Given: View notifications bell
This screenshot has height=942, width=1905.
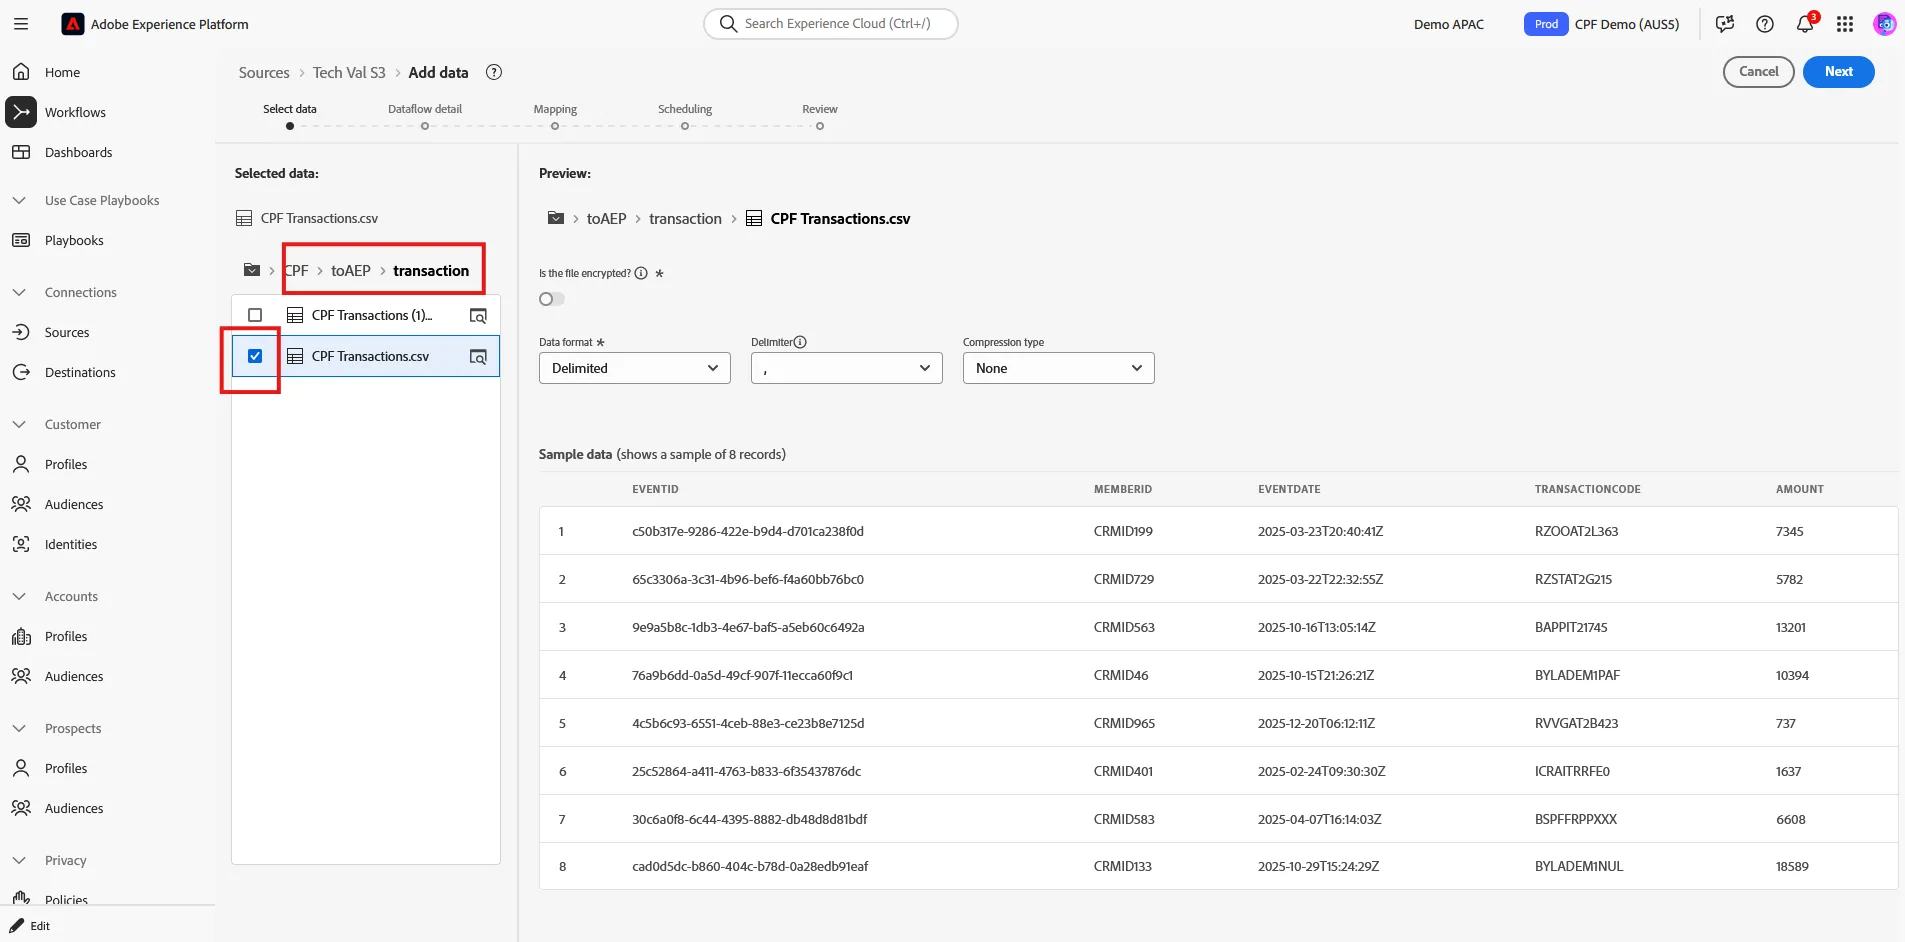Looking at the screenshot, I should click(1805, 24).
